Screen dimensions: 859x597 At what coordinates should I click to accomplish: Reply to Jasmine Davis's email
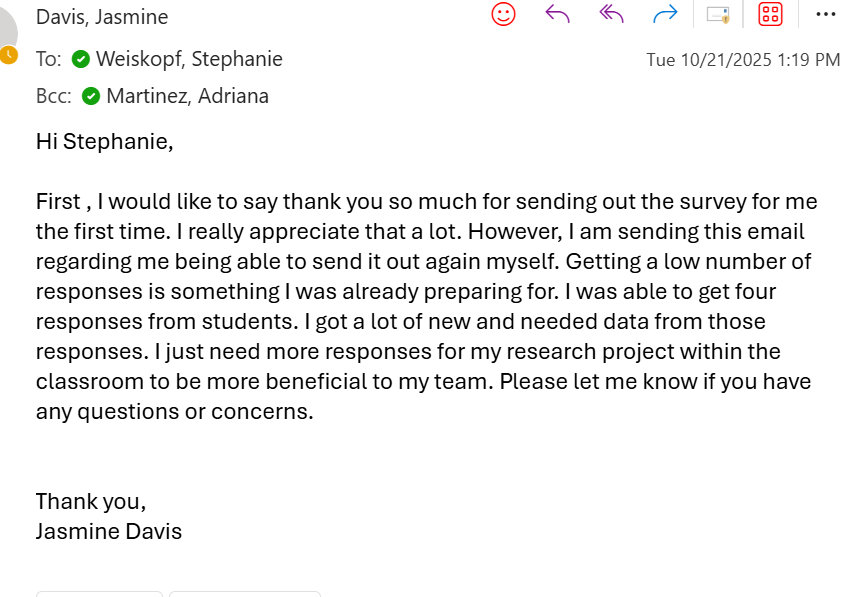pos(558,14)
